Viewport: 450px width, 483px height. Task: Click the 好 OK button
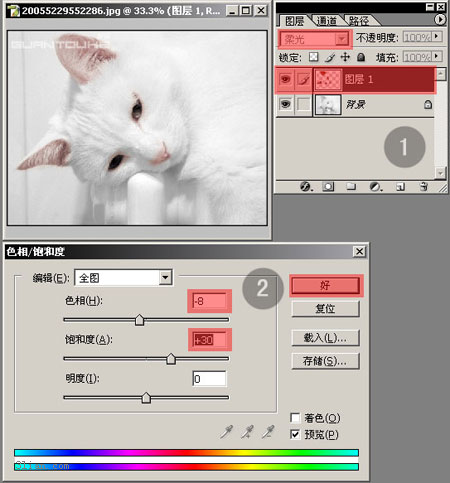coord(326,285)
